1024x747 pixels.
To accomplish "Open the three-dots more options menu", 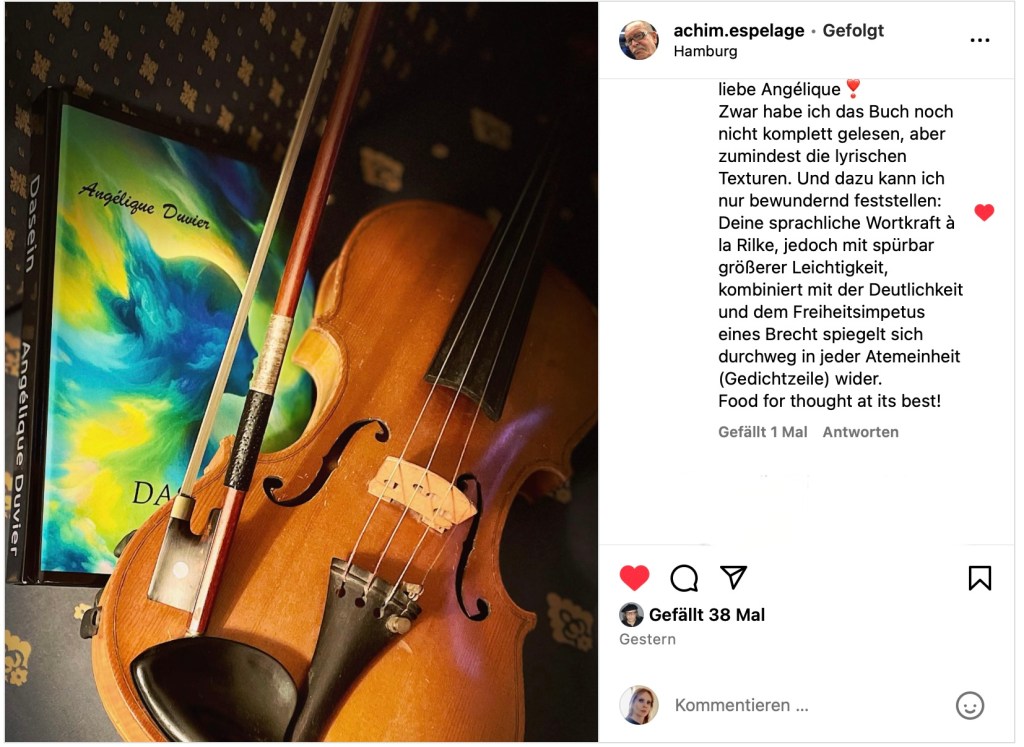I will click(980, 40).
